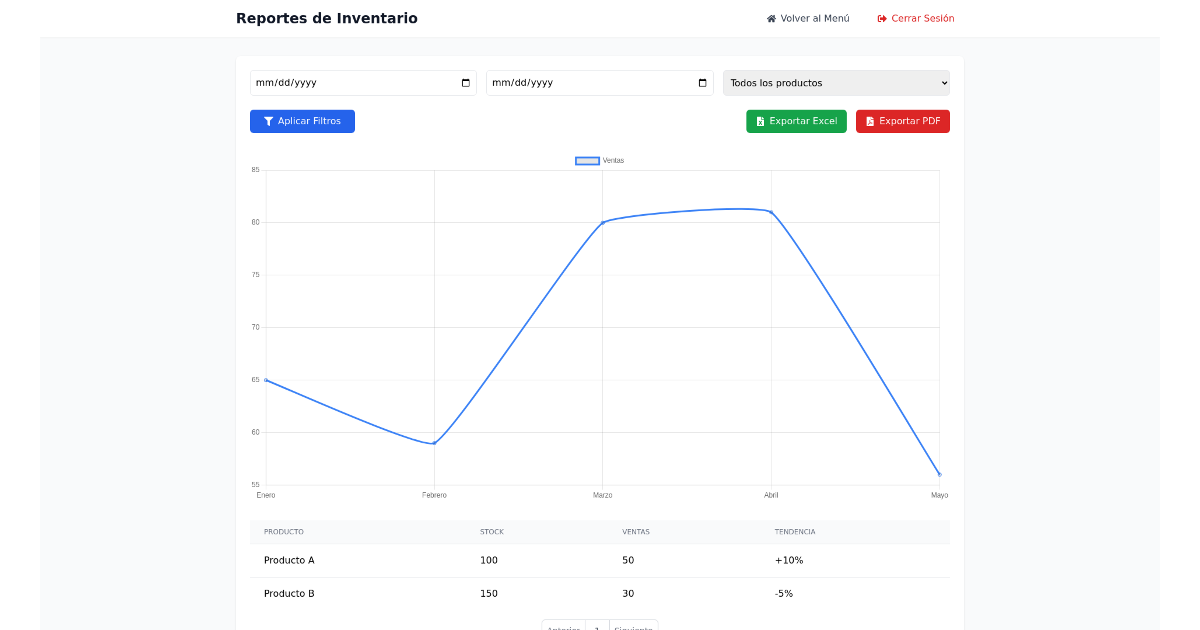Click the Febrero data point on the chart

click(434, 443)
